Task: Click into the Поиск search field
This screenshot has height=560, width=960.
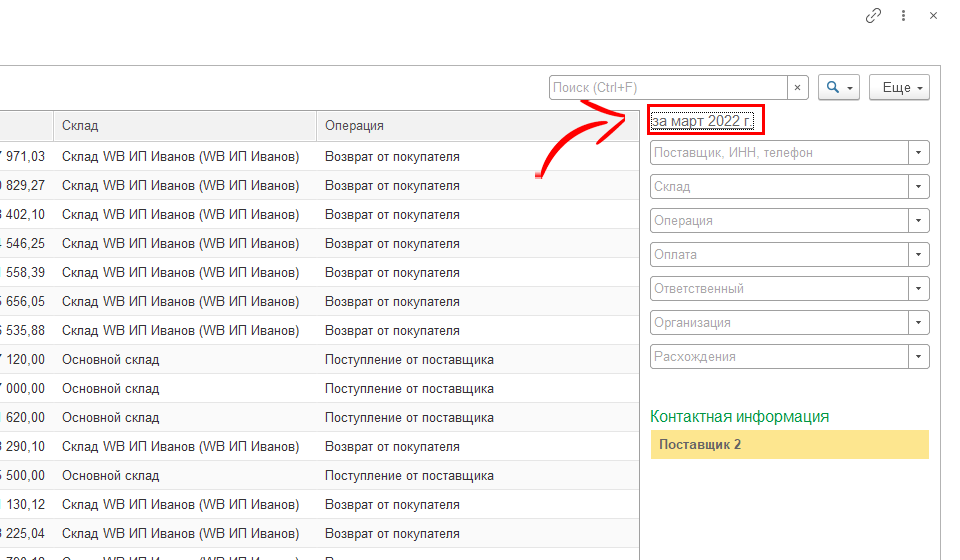Action: click(668, 88)
